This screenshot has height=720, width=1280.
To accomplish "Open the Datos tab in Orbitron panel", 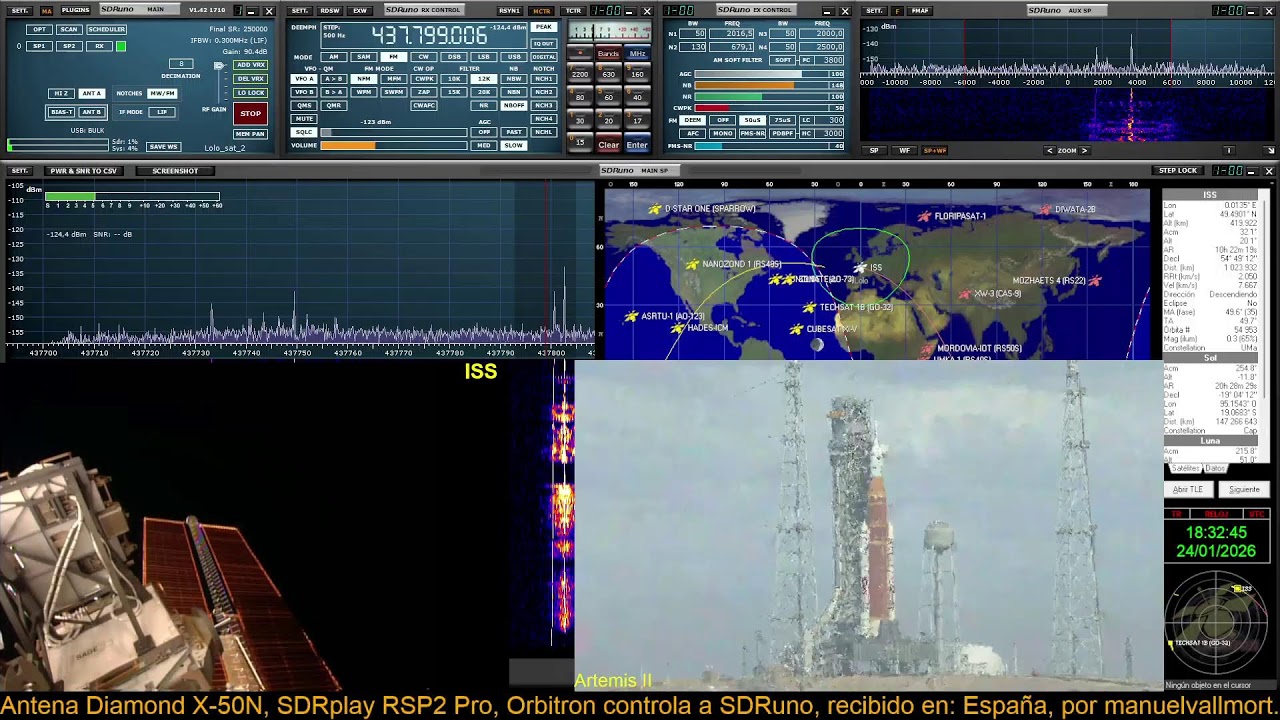I will [1215, 468].
